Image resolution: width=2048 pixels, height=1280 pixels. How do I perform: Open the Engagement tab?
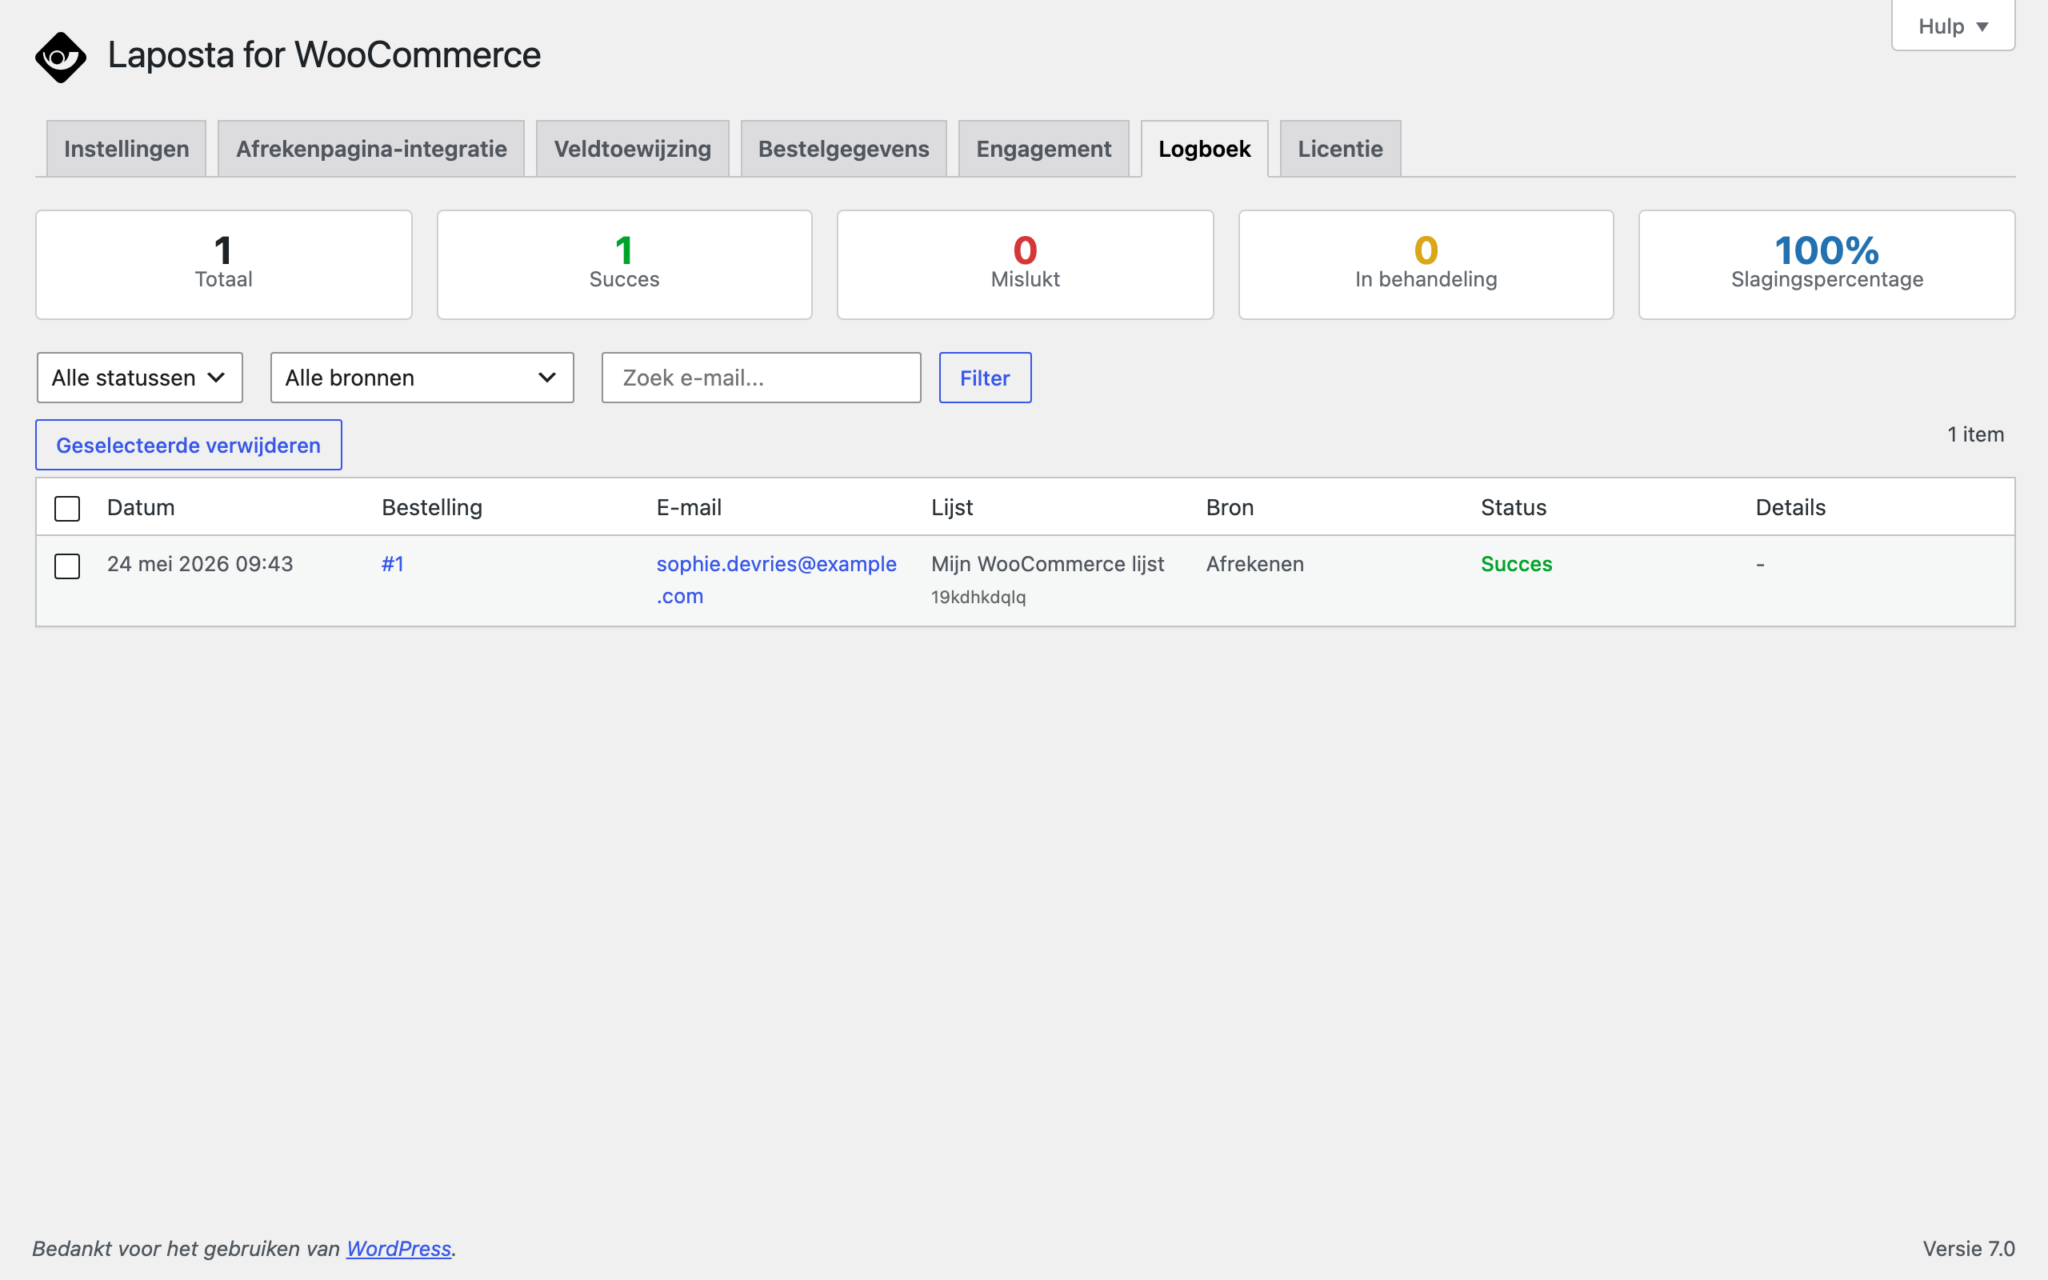pos(1043,149)
